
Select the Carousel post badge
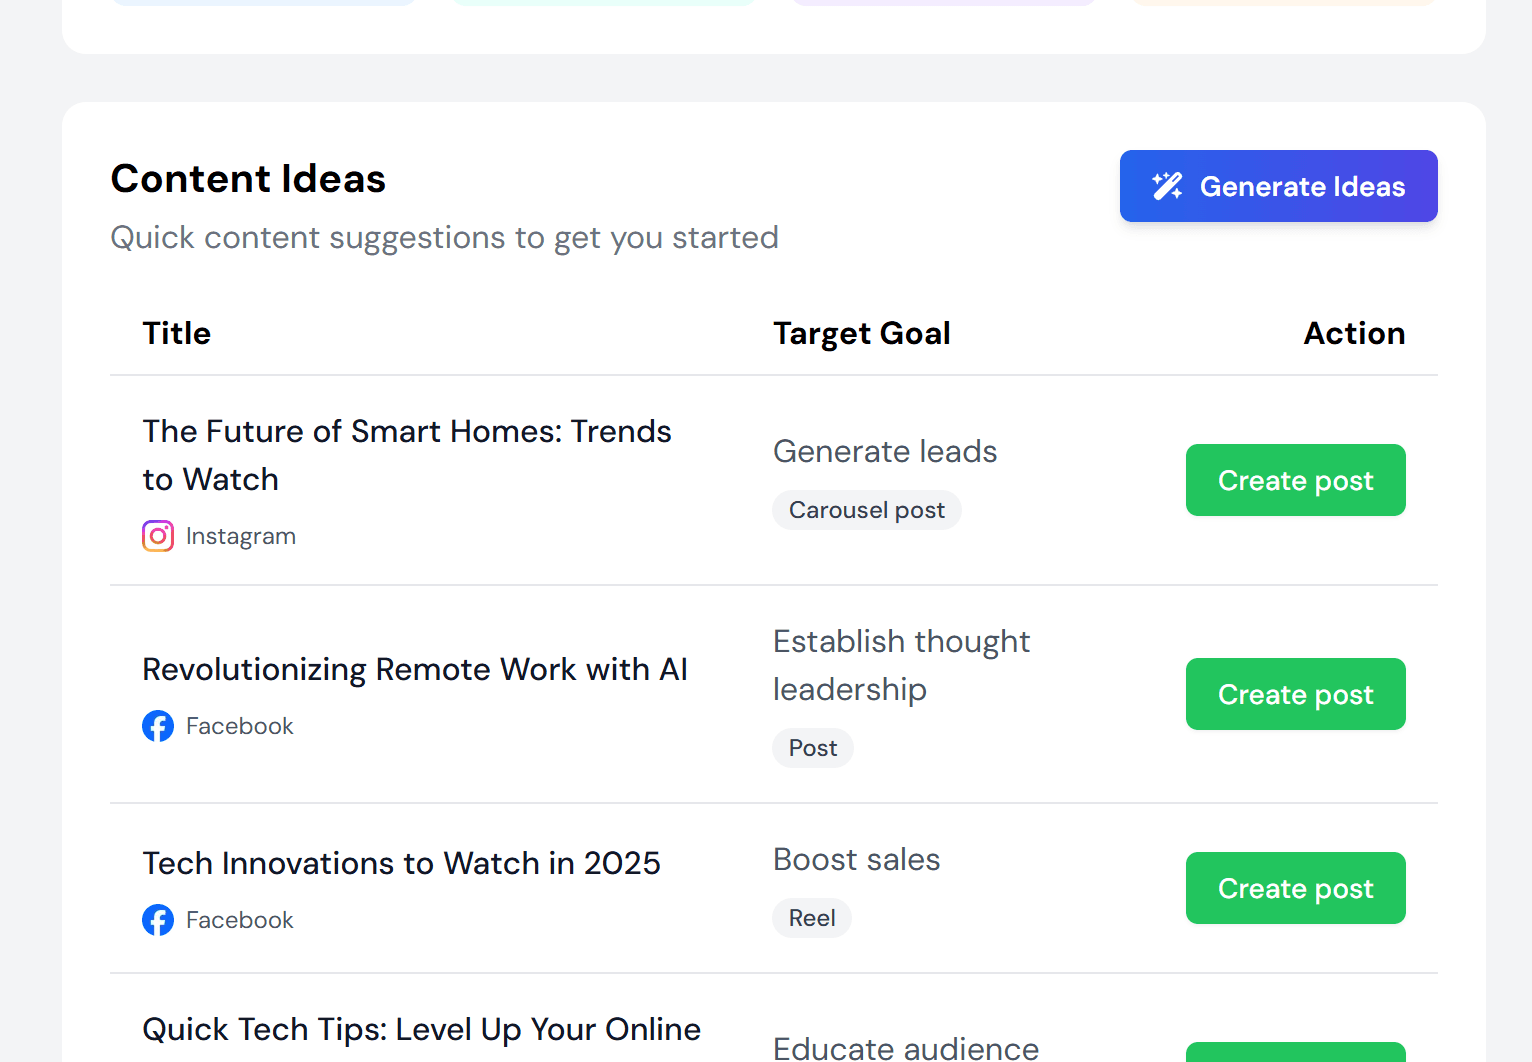(866, 510)
